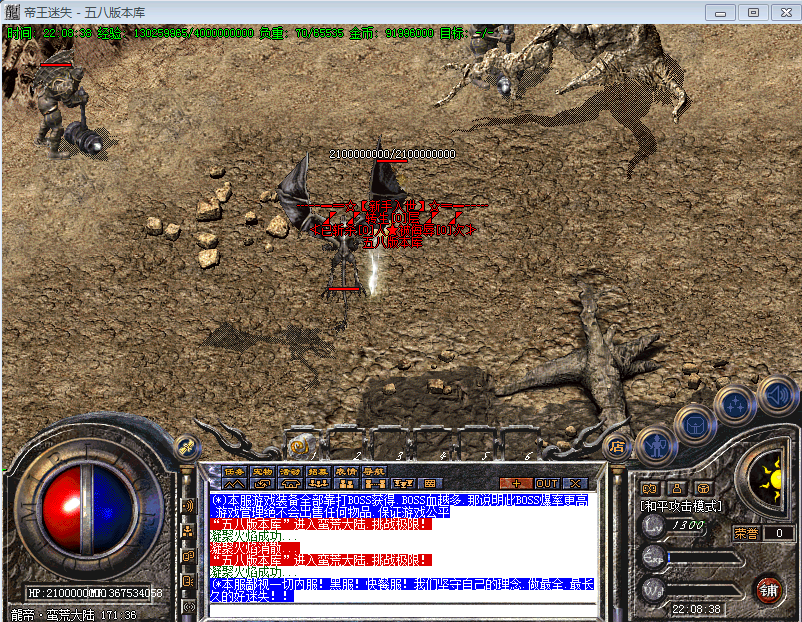Click the weight progress bar
Screen dimensions: 802x622
tap(705, 591)
